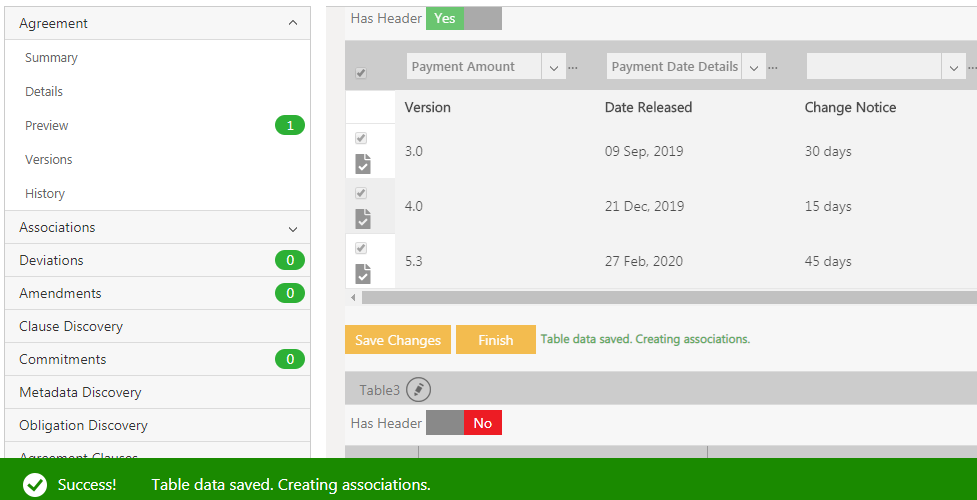This screenshot has height=500, width=977.
Task: Open the Payment Date Details dropdown
Action: pyautogui.click(x=754, y=67)
